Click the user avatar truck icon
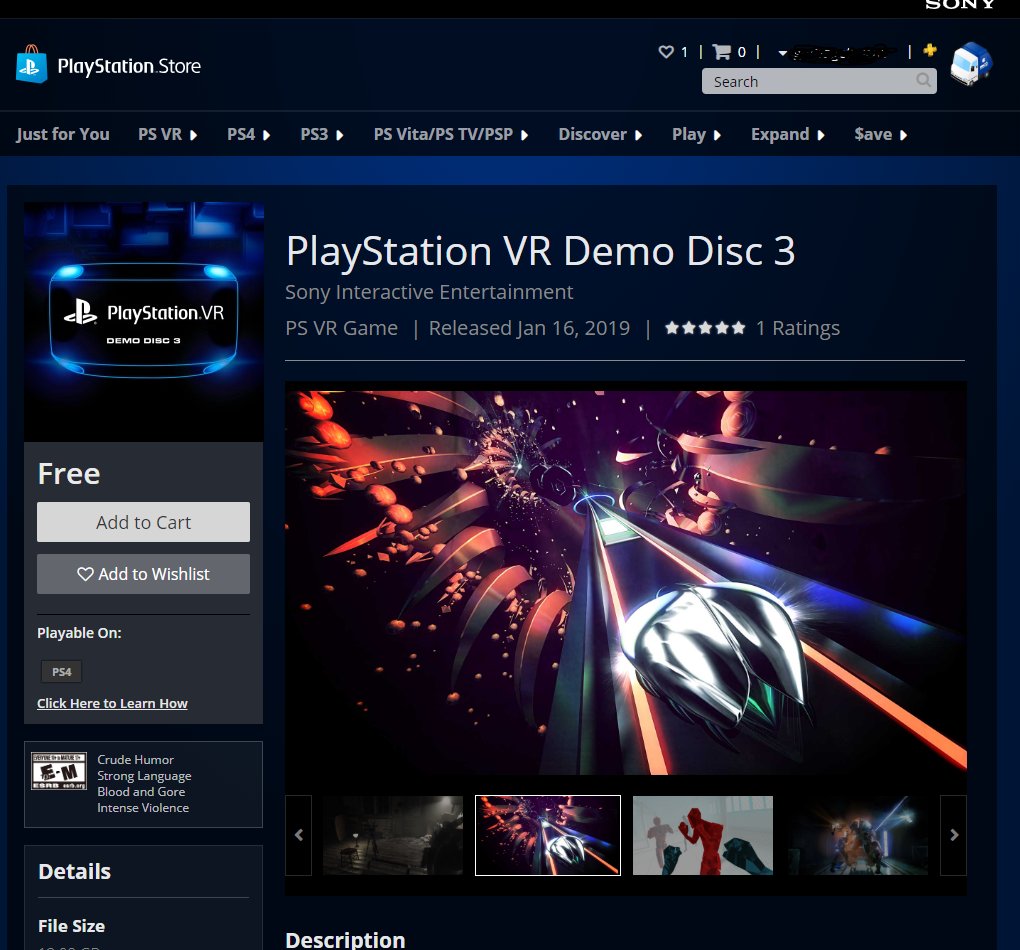This screenshot has width=1020, height=950. (x=971, y=64)
